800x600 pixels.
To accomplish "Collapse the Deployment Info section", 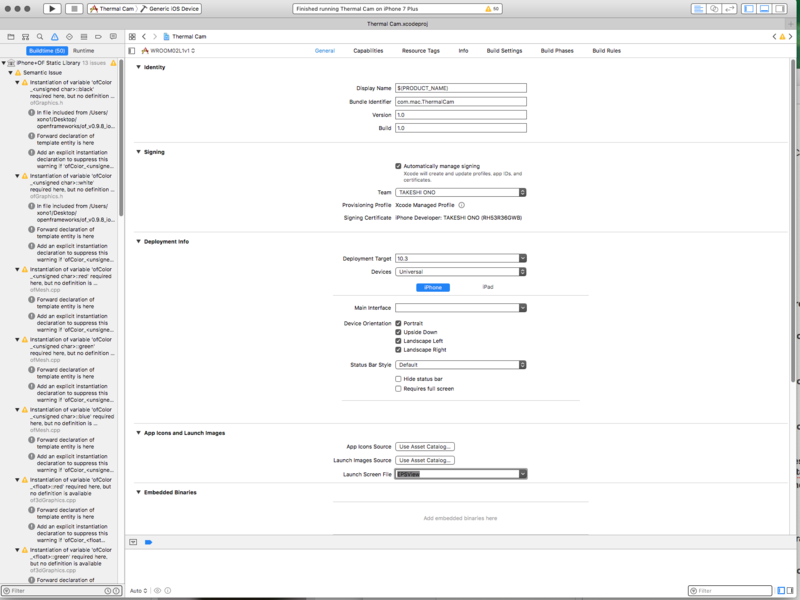I will click(x=138, y=241).
